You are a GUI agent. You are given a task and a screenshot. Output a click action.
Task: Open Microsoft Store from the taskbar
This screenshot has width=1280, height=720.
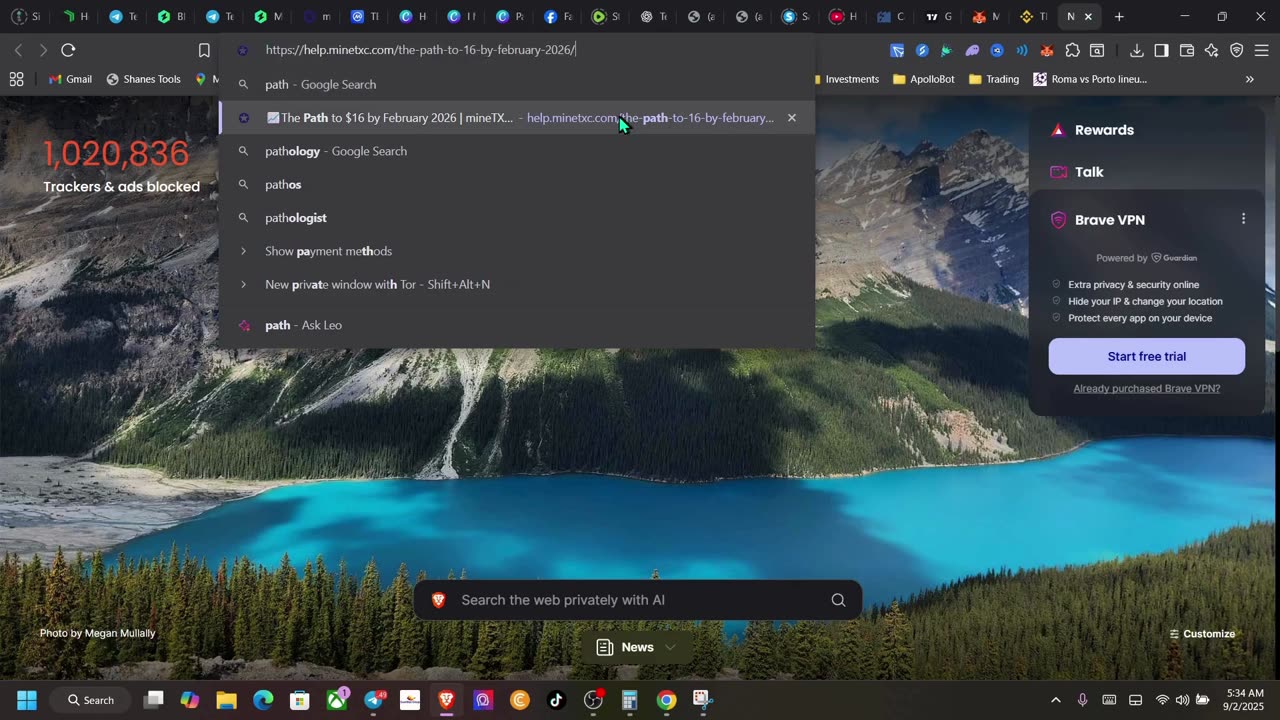click(299, 700)
